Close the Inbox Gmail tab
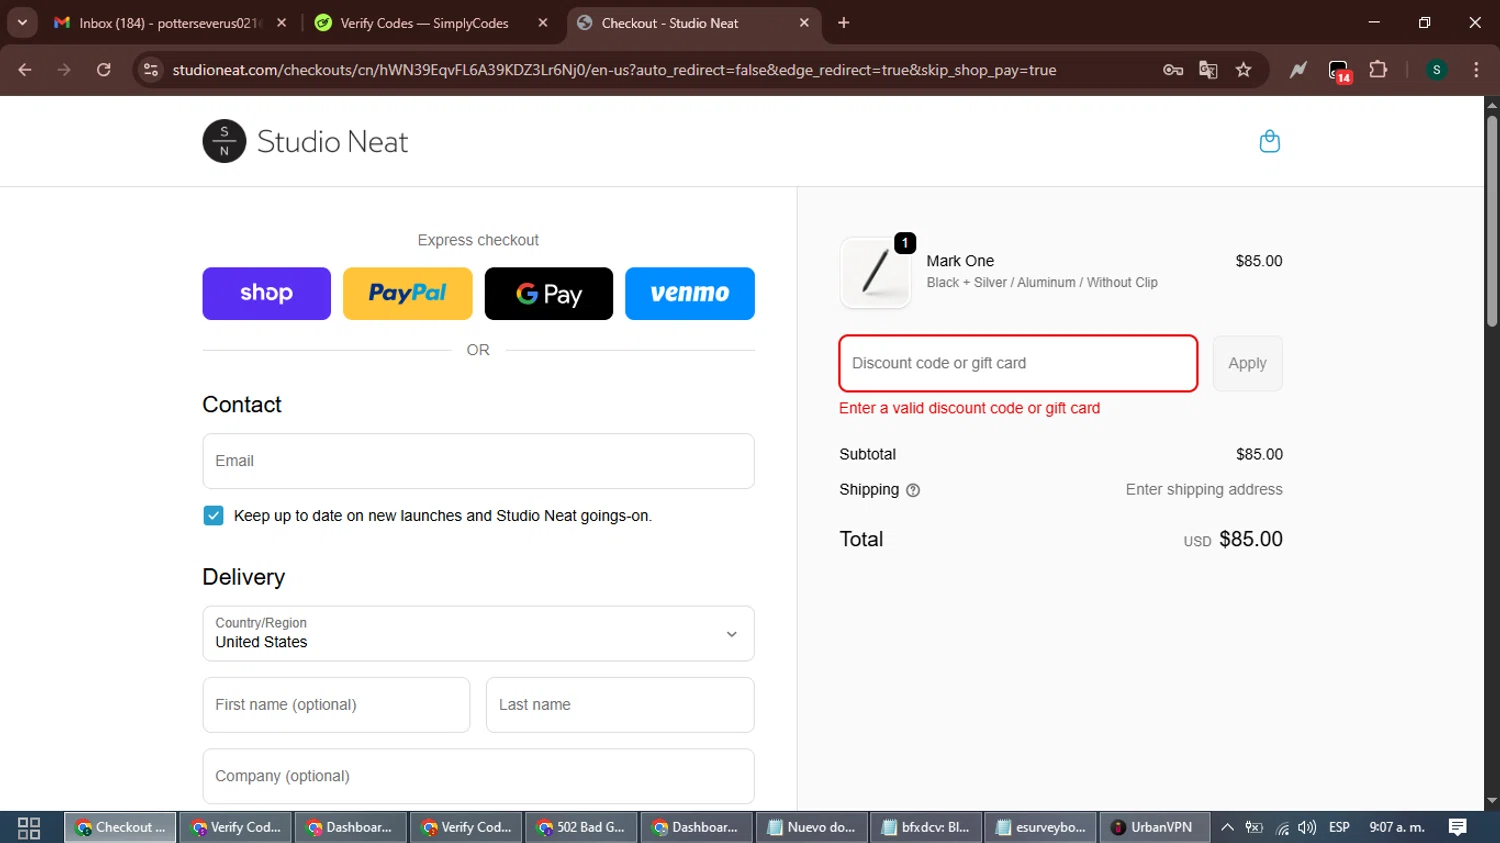1500x843 pixels. pyautogui.click(x=281, y=23)
